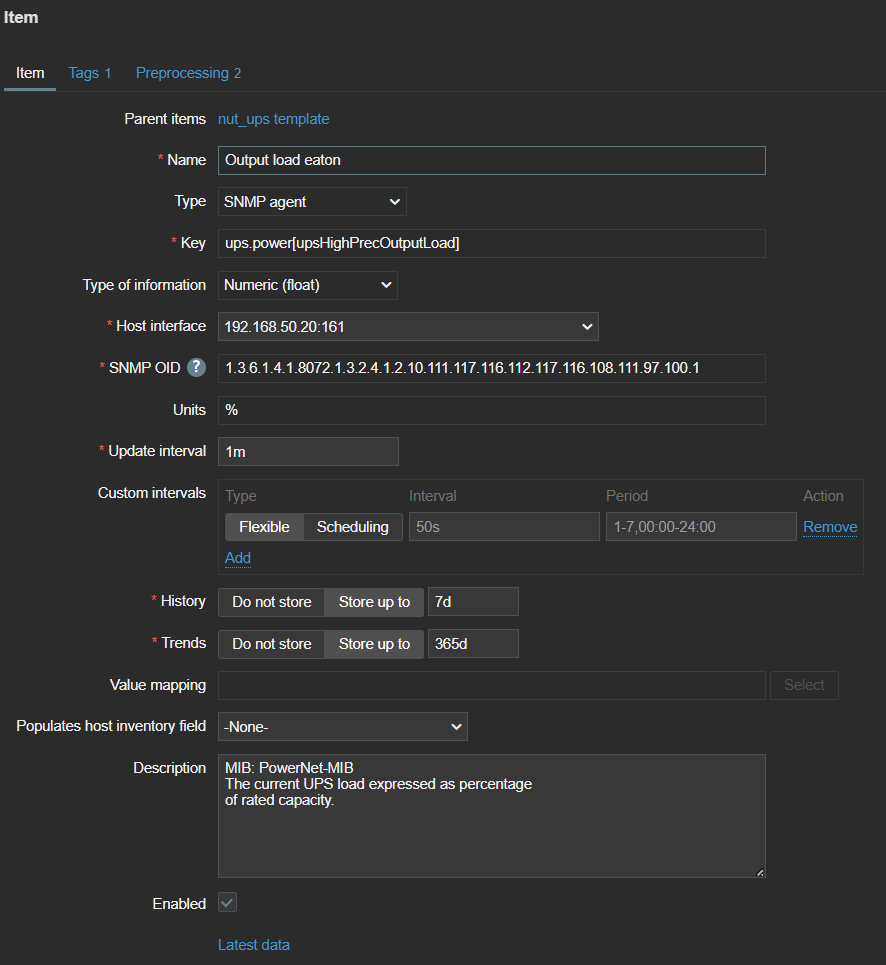Add a new custom interval

tap(238, 558)
